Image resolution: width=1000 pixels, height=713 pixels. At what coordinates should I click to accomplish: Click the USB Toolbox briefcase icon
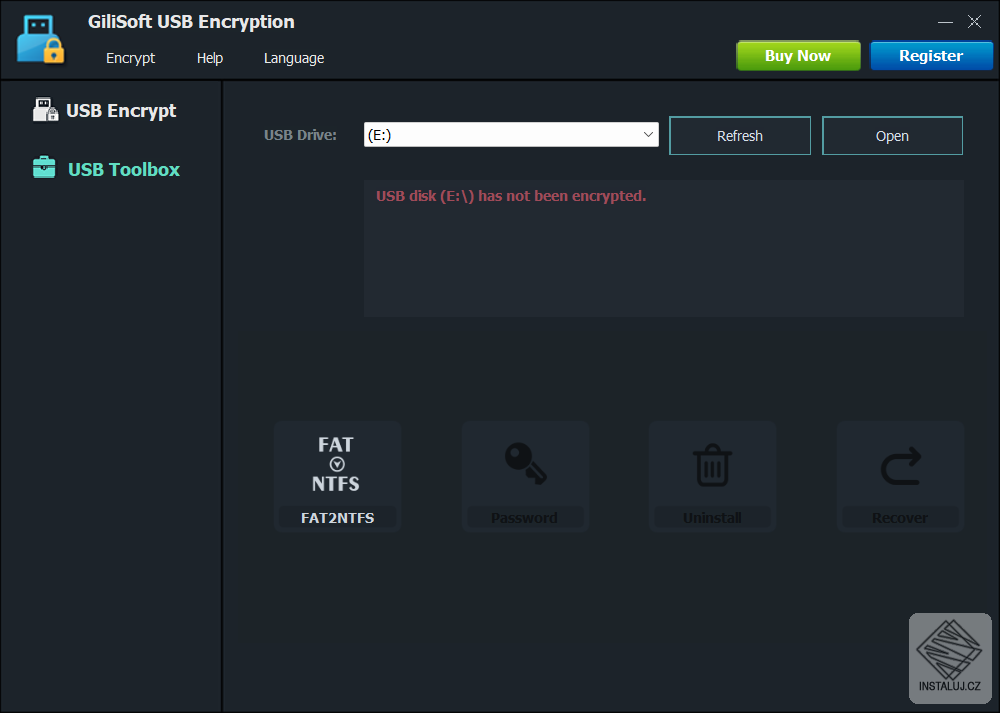pos(44,168)
